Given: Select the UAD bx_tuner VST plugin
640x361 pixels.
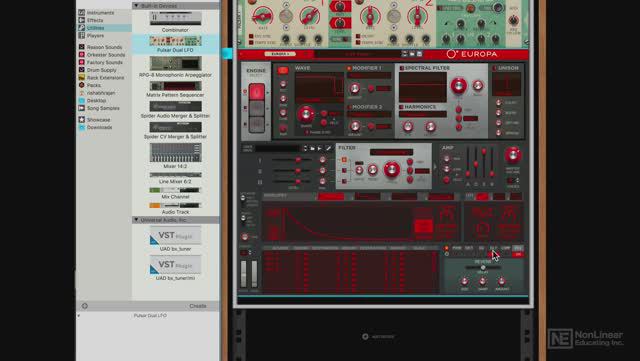Looking at the screenshot, I should tap(175, 239).
